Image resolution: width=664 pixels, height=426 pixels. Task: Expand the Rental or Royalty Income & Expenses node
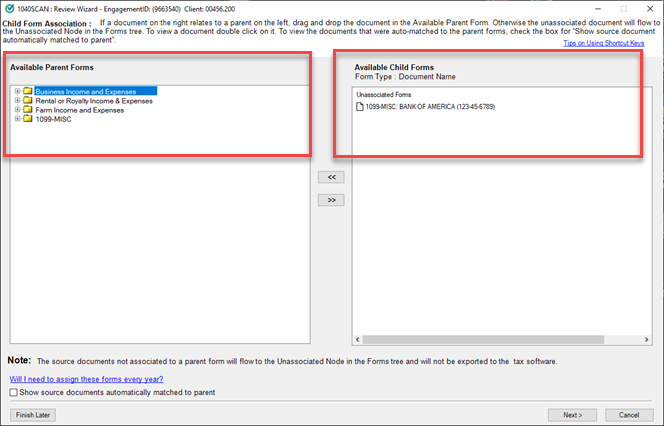(x=17, y=100)
